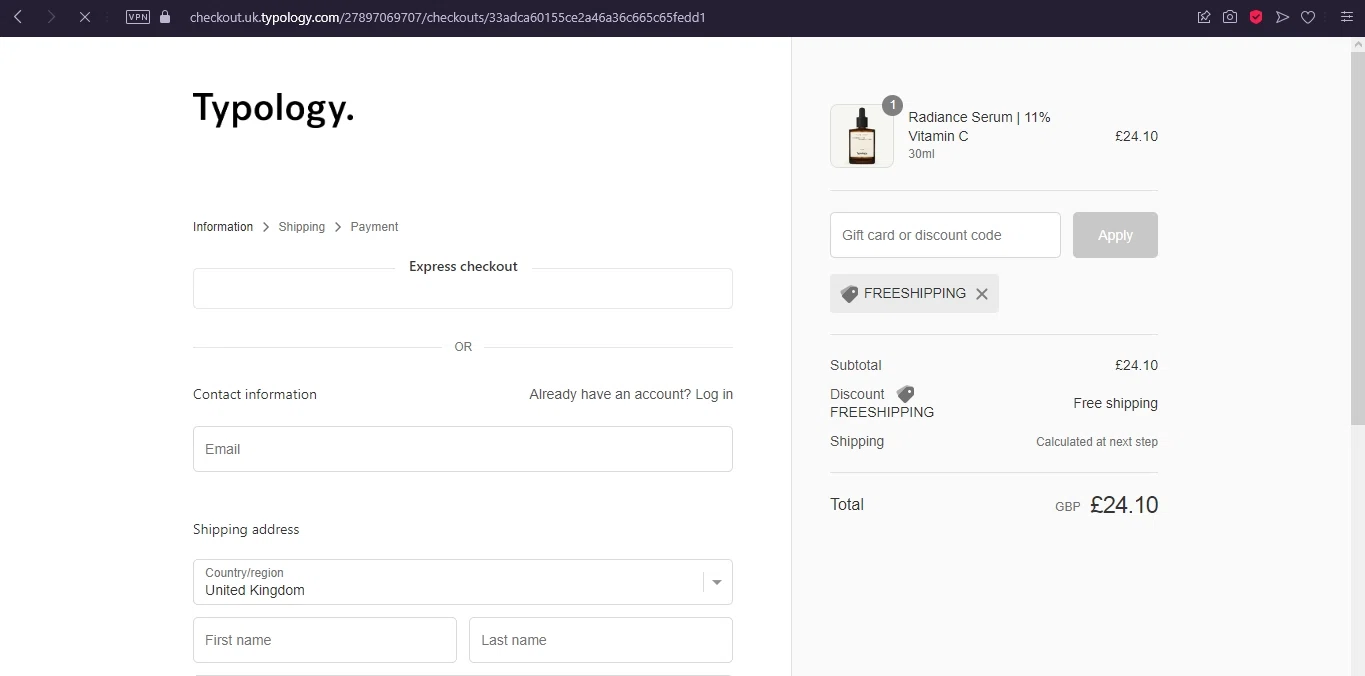Take a snapshot with camera icon

click(x=1230, y=17)
